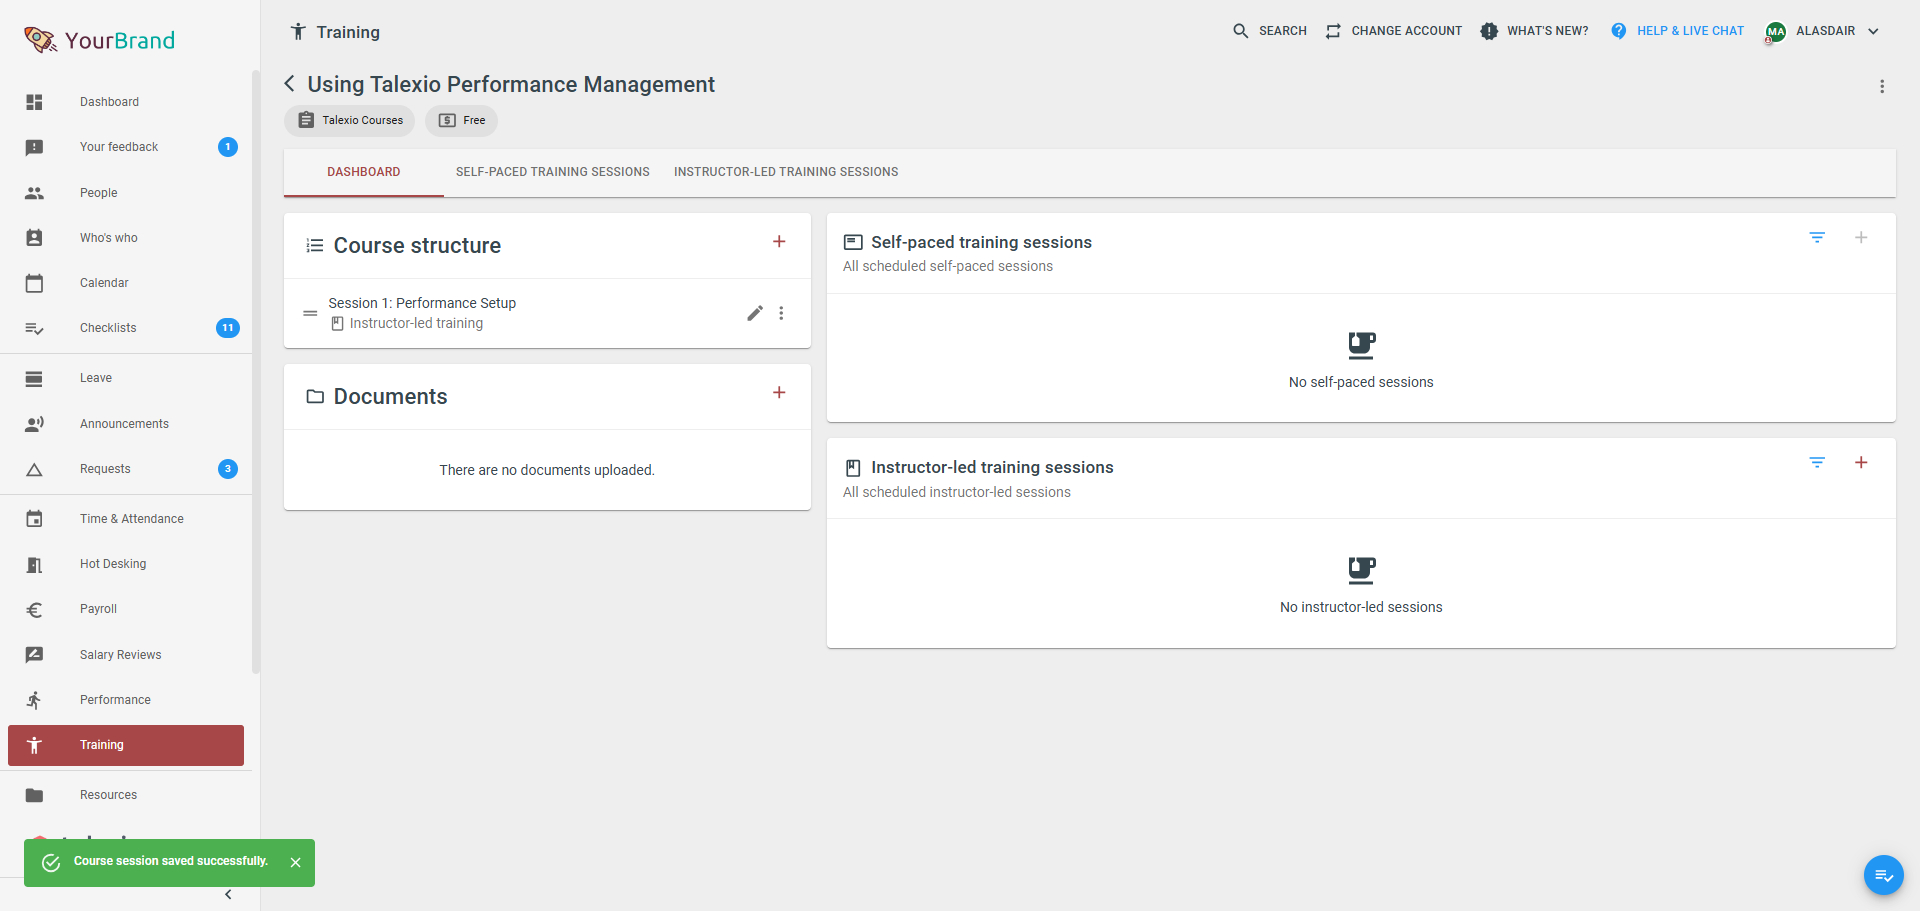
Task: Open the Leave module
Action: coord(126,378)
